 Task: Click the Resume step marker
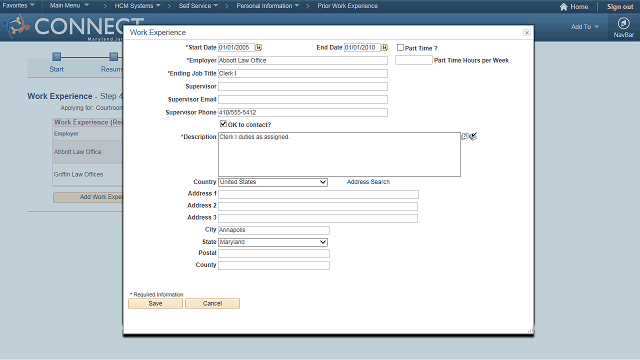(113, 56)
